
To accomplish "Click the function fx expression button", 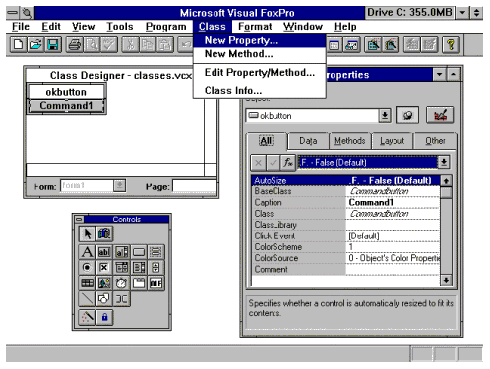I will [x=288, y=163].
